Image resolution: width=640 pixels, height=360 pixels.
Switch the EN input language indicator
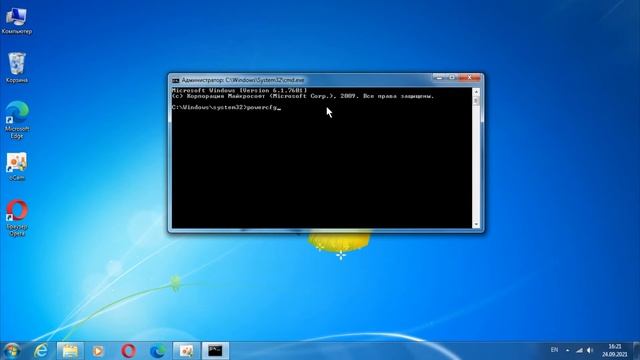[554, 350]
